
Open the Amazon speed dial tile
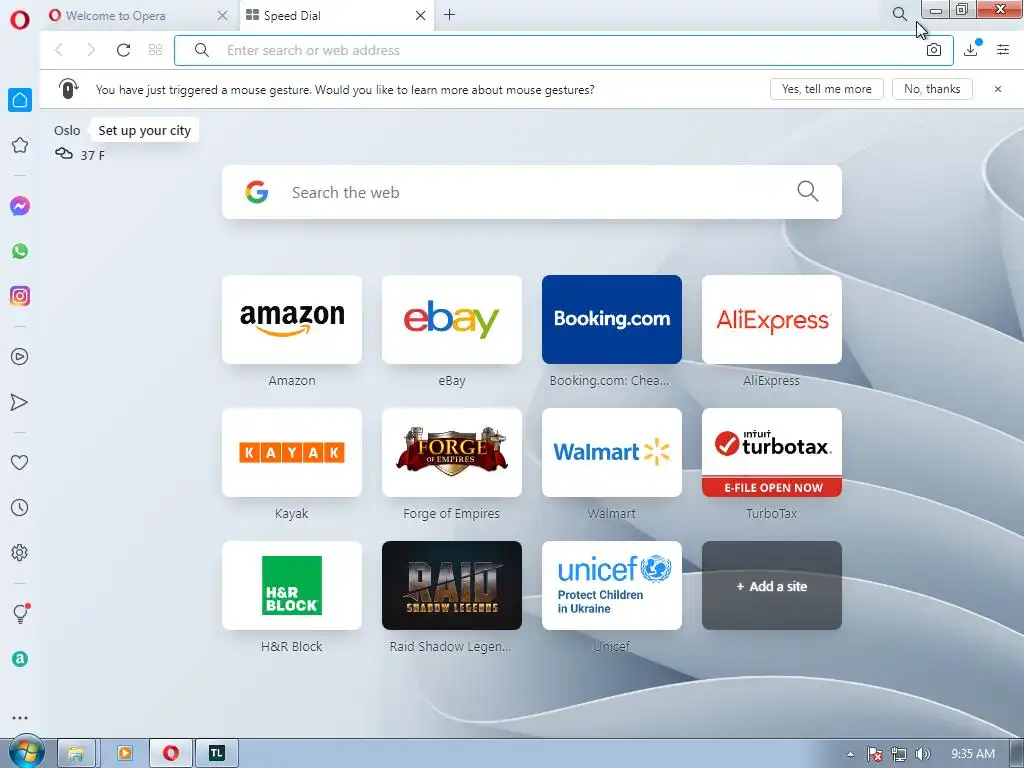point(292,319)
